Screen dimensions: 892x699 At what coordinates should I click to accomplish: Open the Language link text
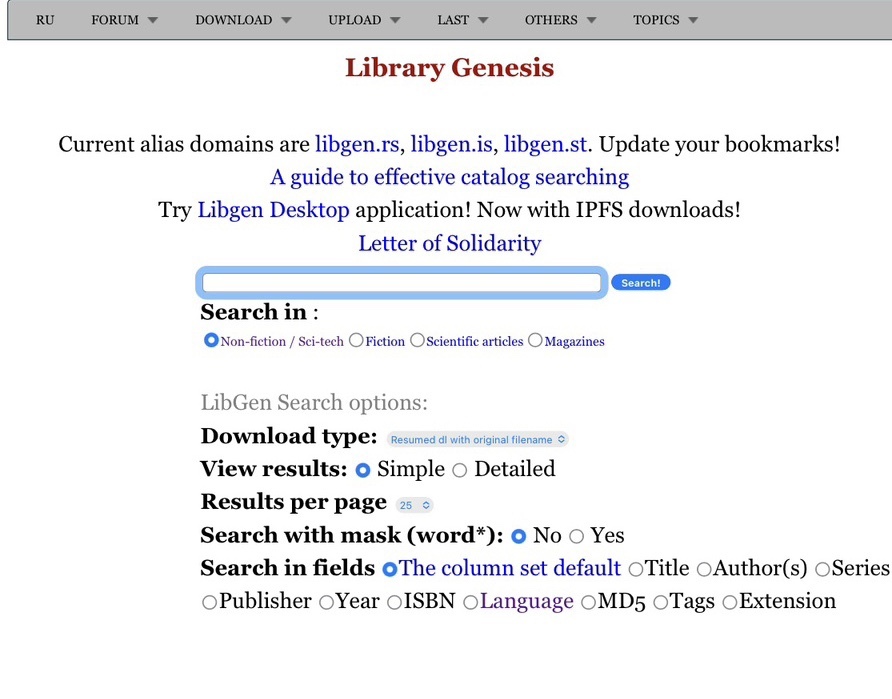click(x=527, y=601)
